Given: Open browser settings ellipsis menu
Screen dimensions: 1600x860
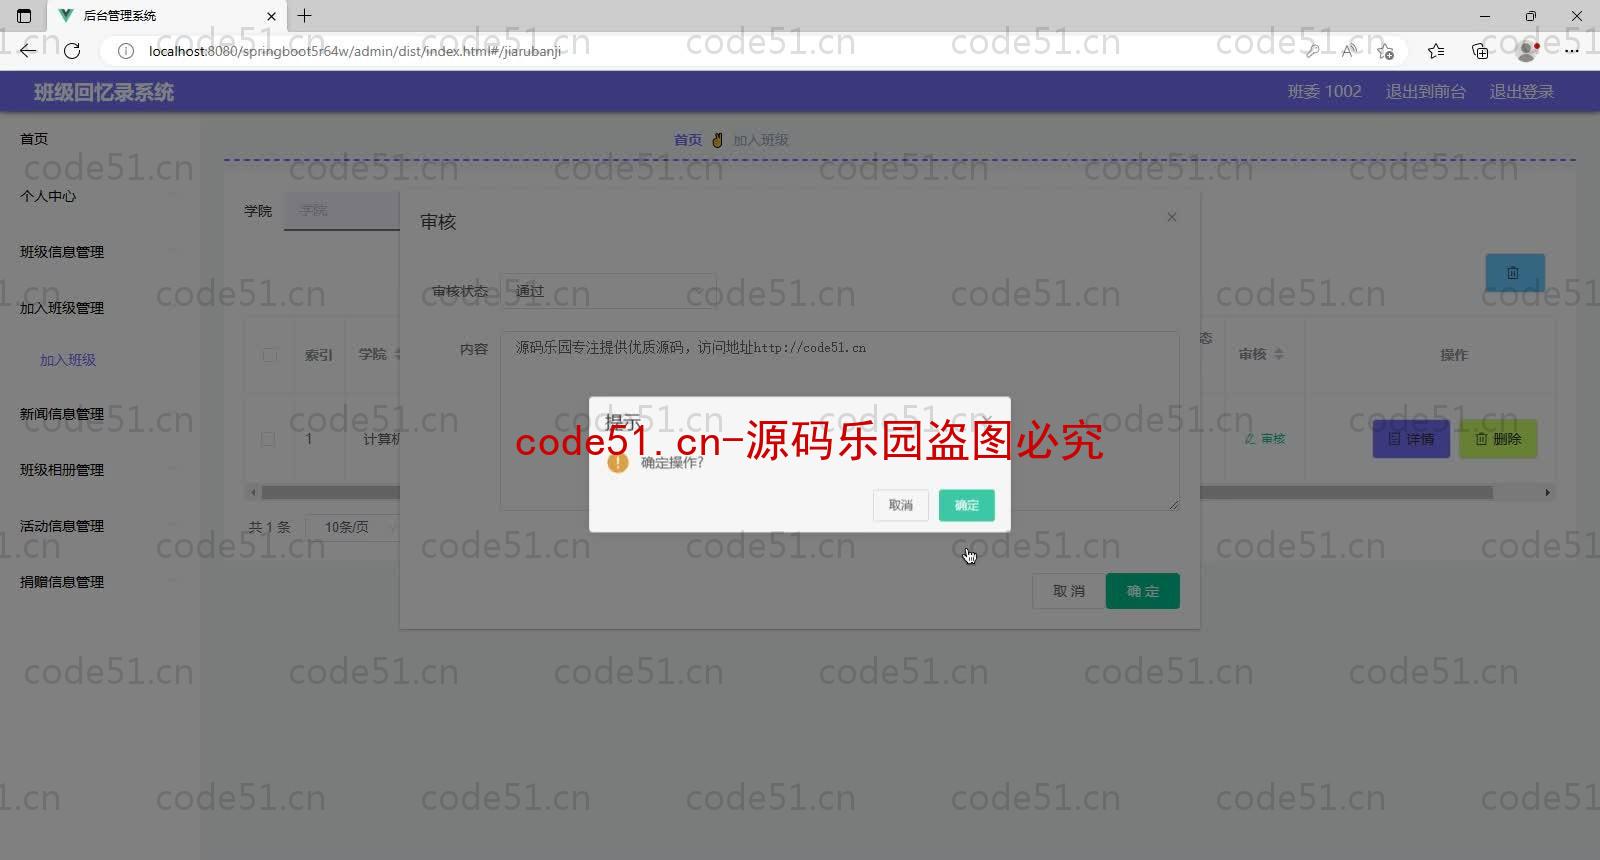Looking at the screenshot, I should (x=1572, y=51).
